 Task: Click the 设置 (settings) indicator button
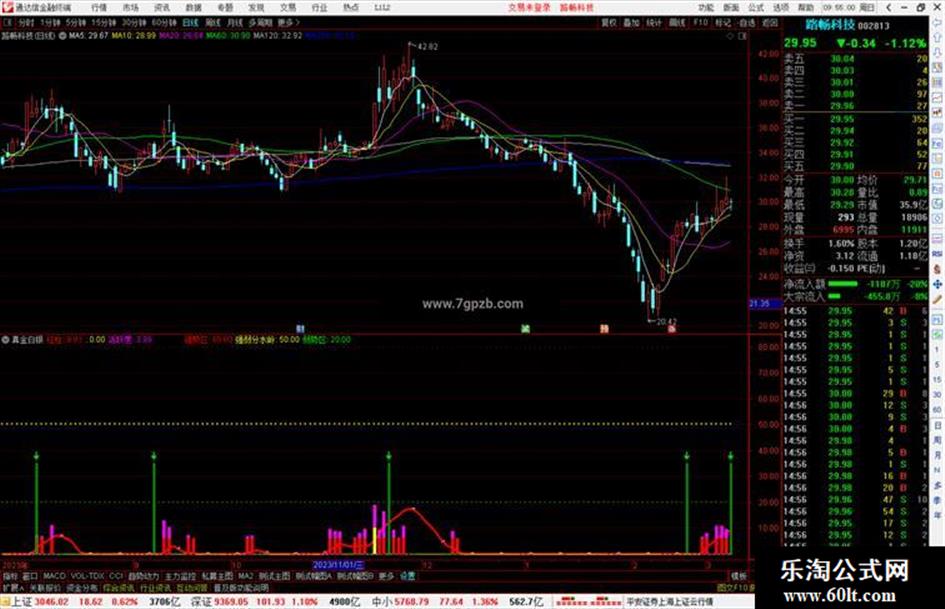click(x=407, y=576)
